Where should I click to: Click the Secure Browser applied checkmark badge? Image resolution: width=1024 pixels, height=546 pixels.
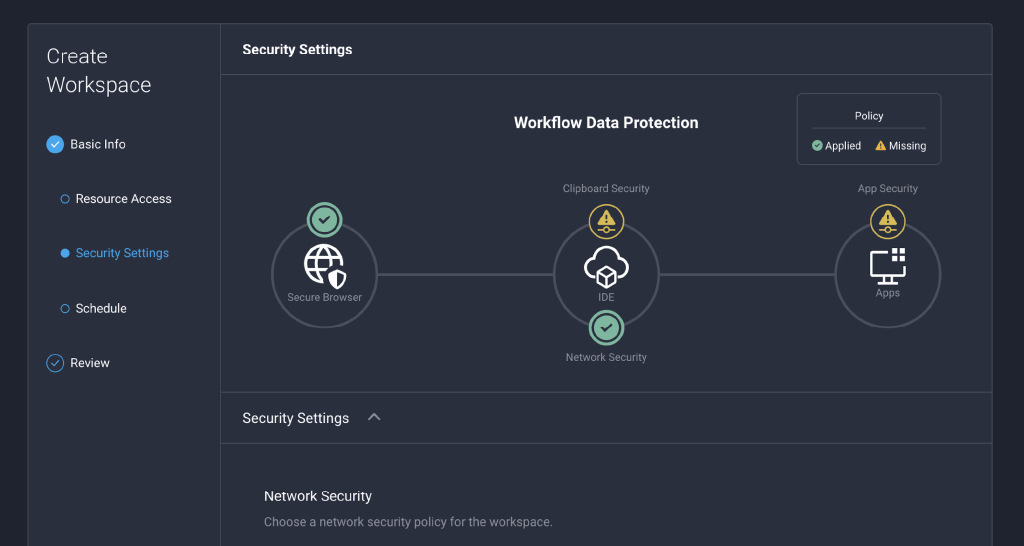(324, 220)
